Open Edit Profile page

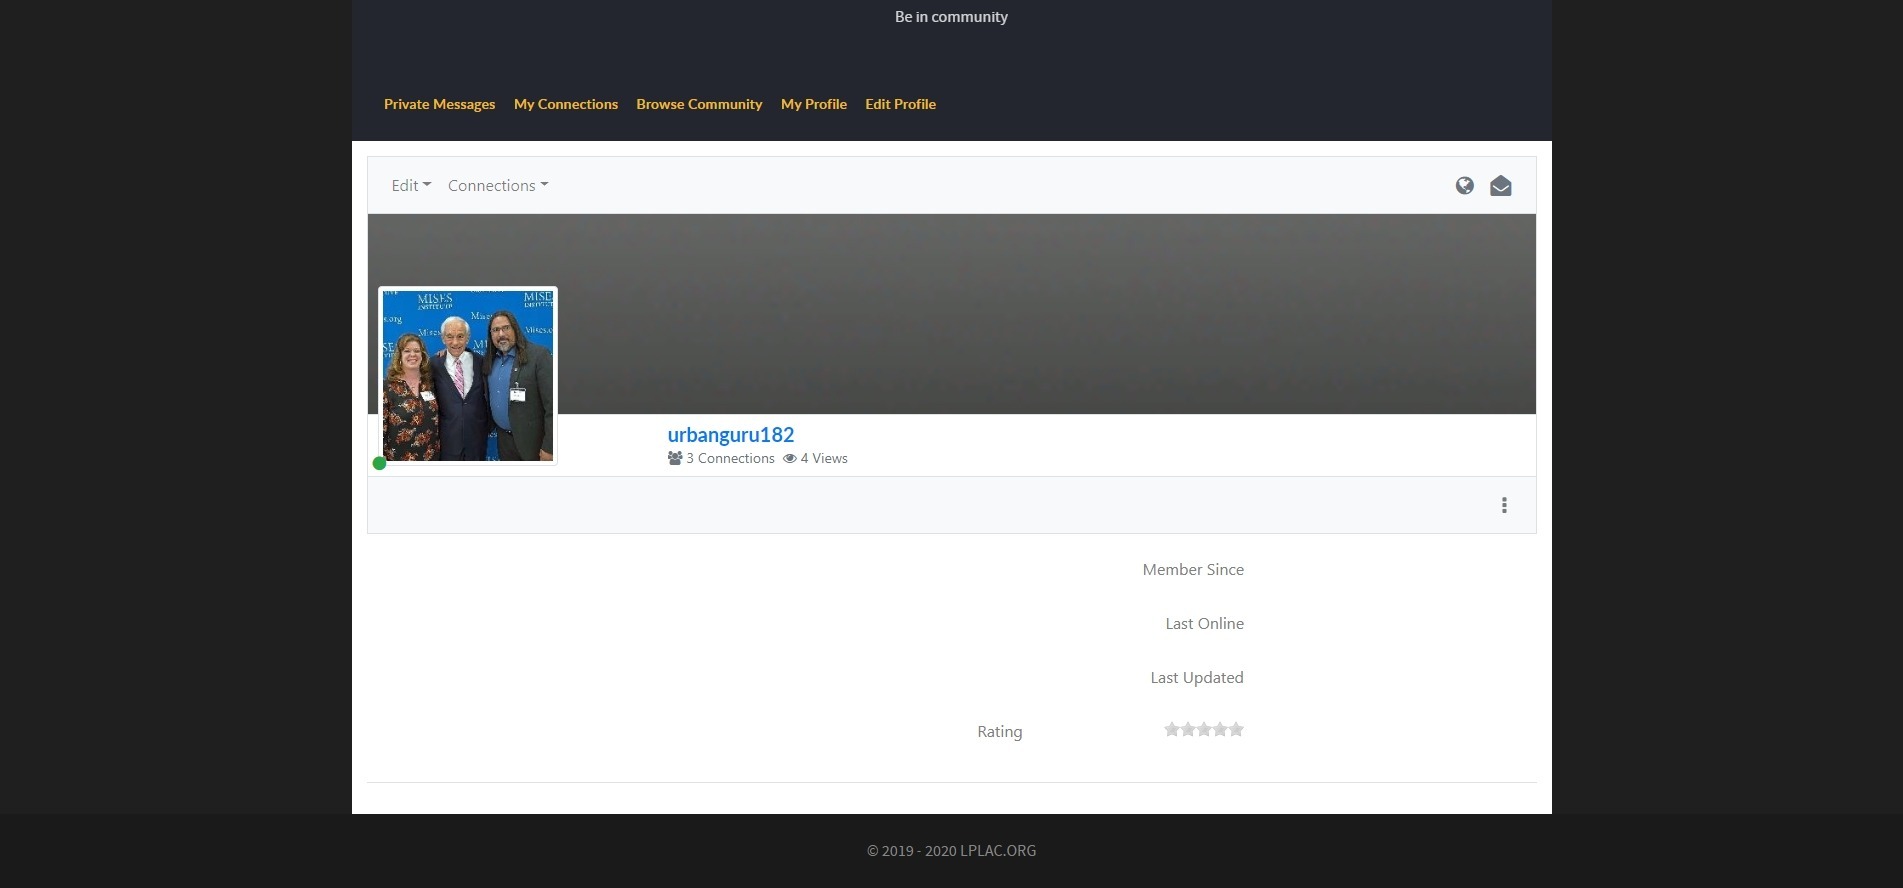tap(900, 104)
